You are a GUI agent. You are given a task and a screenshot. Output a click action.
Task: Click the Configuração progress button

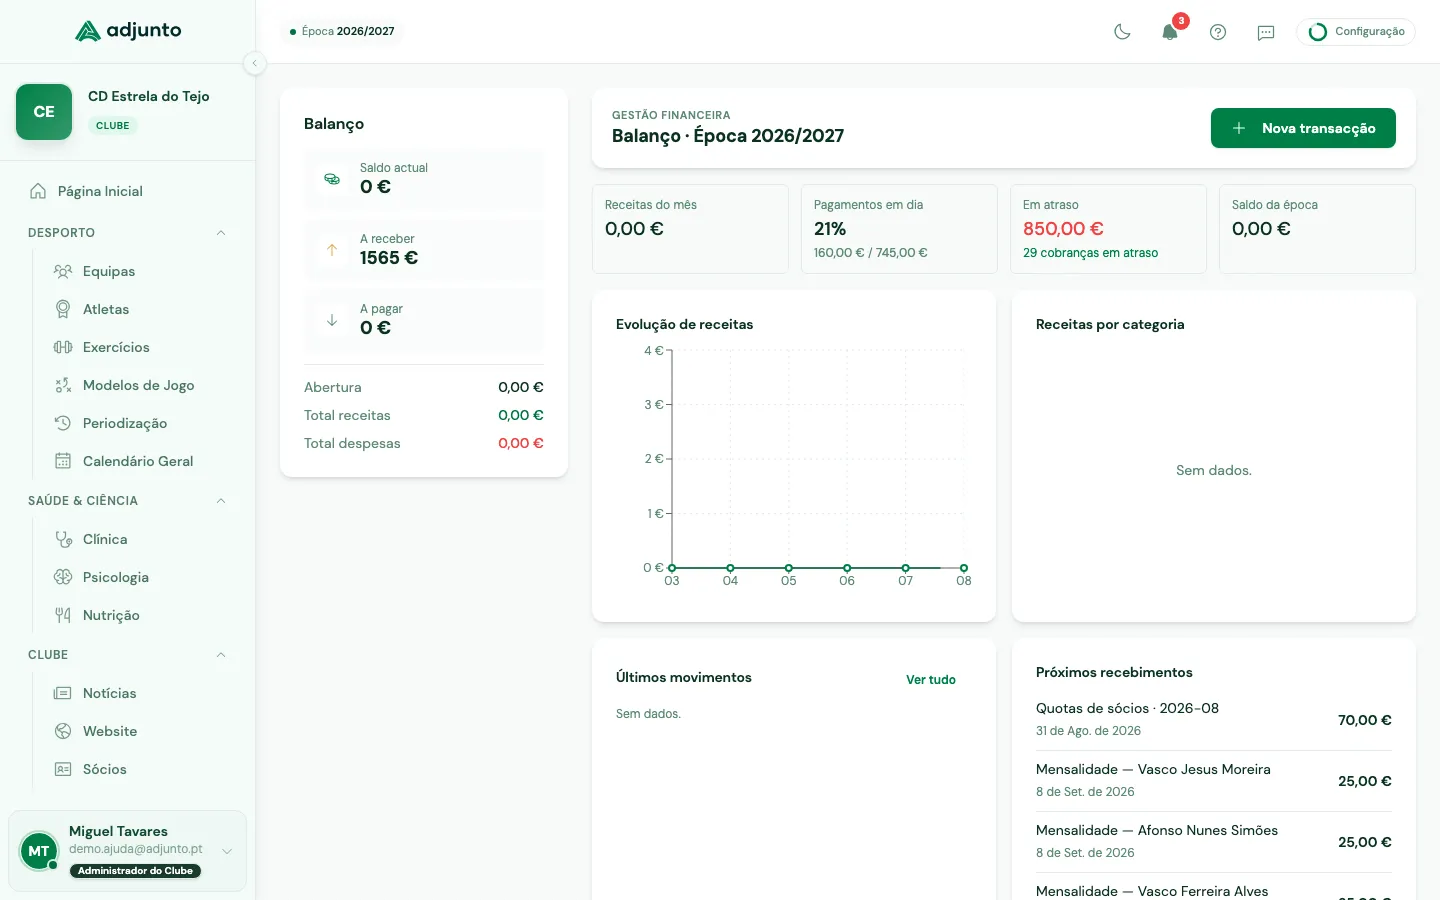[1356, 32]
